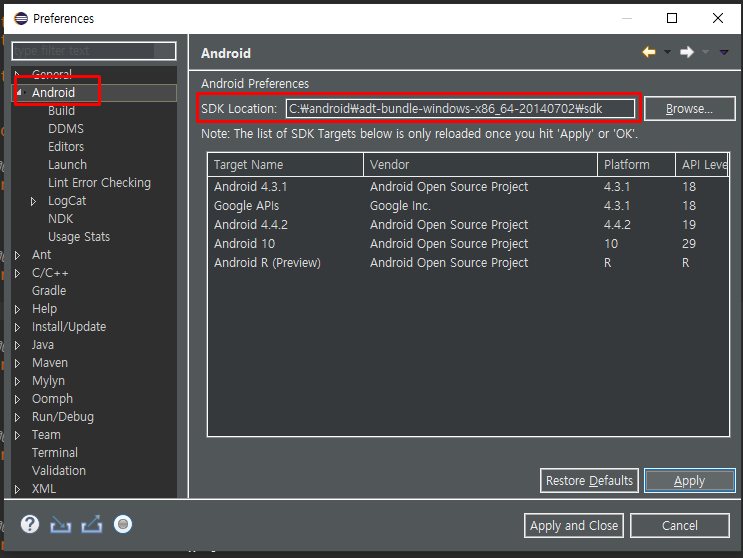743x558 pixels.
Task: Select the Android 10 target row
Action: [x=468, y=243]
